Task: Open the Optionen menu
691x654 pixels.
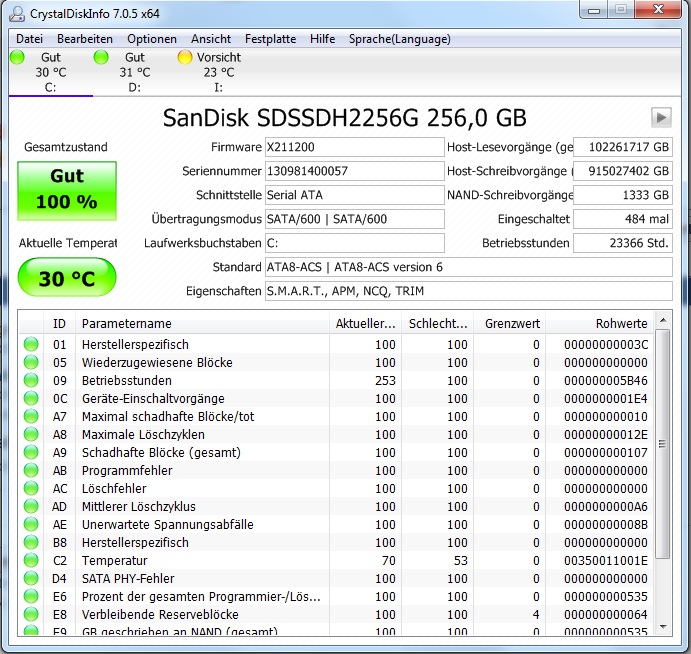Action: 152,39
